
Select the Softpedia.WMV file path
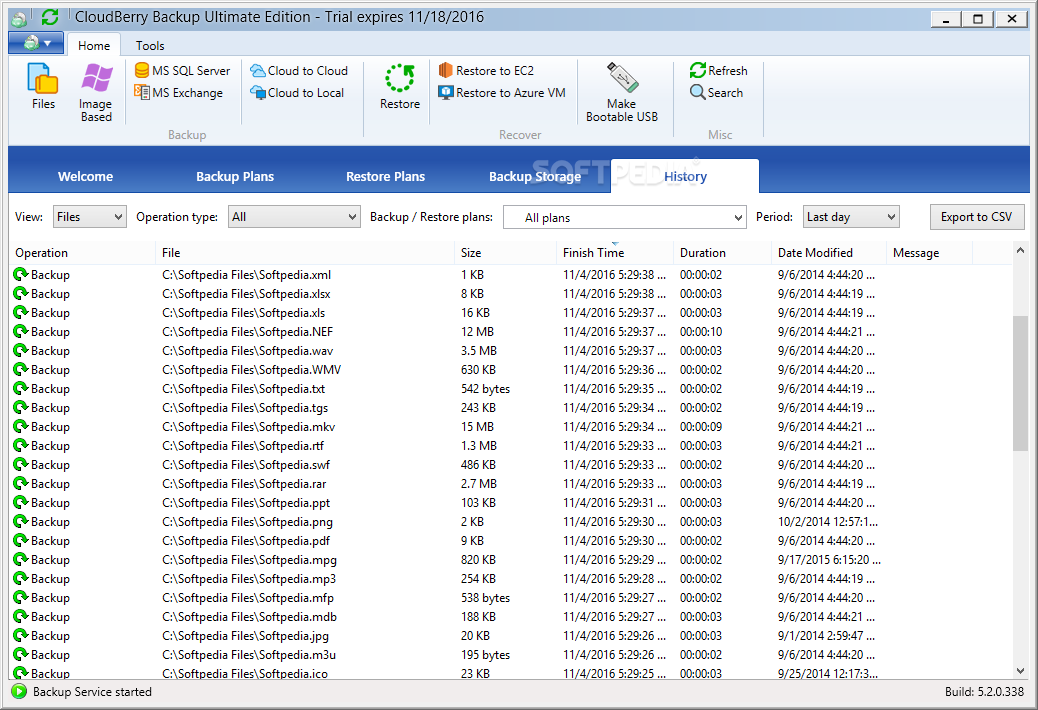252,369
